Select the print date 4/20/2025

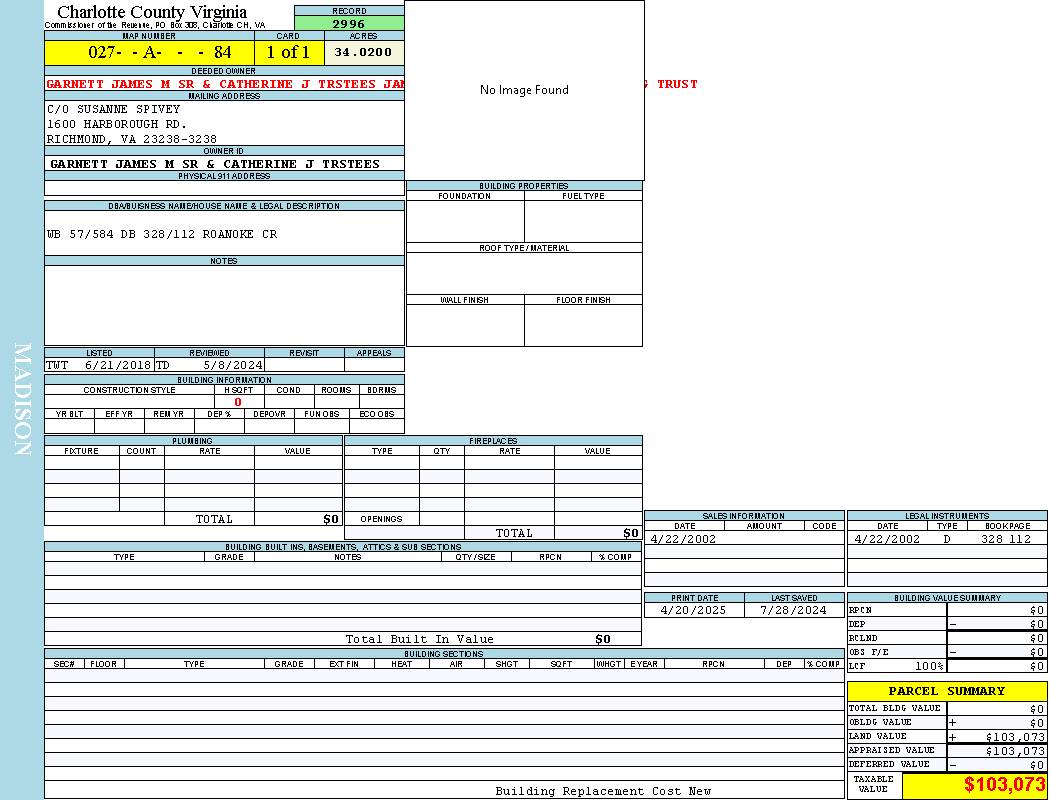694,610
